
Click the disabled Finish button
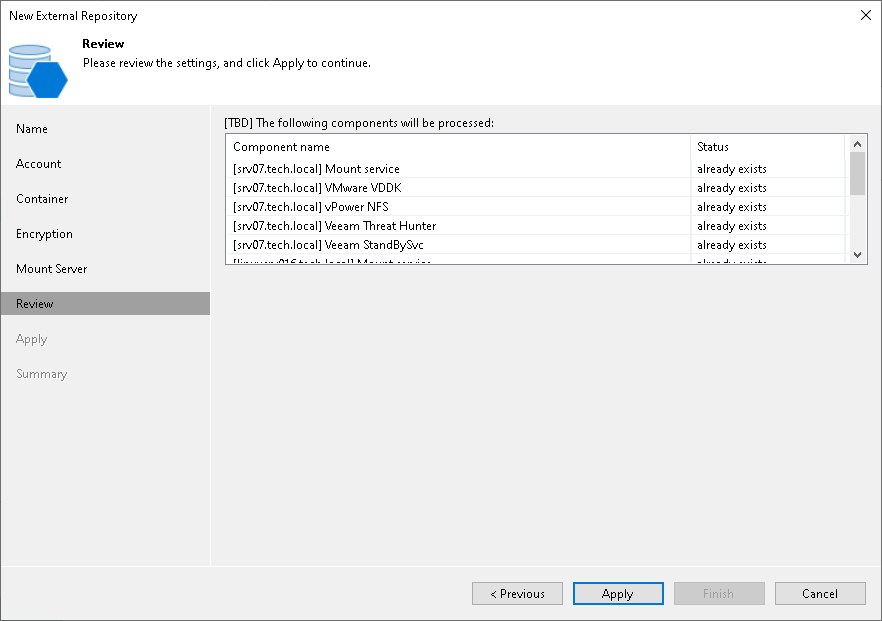(719, 593)
